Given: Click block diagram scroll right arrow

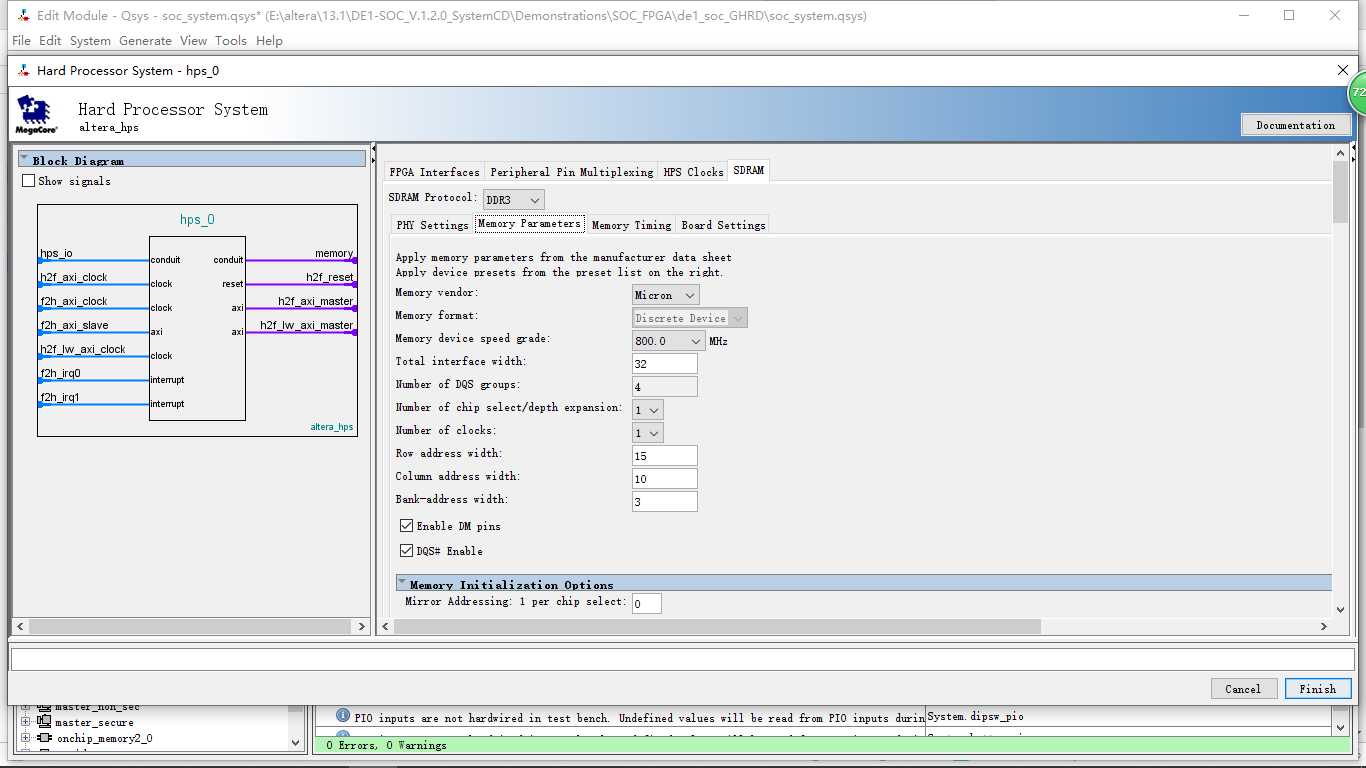Looking at the screenshot, I should (362, 626).
